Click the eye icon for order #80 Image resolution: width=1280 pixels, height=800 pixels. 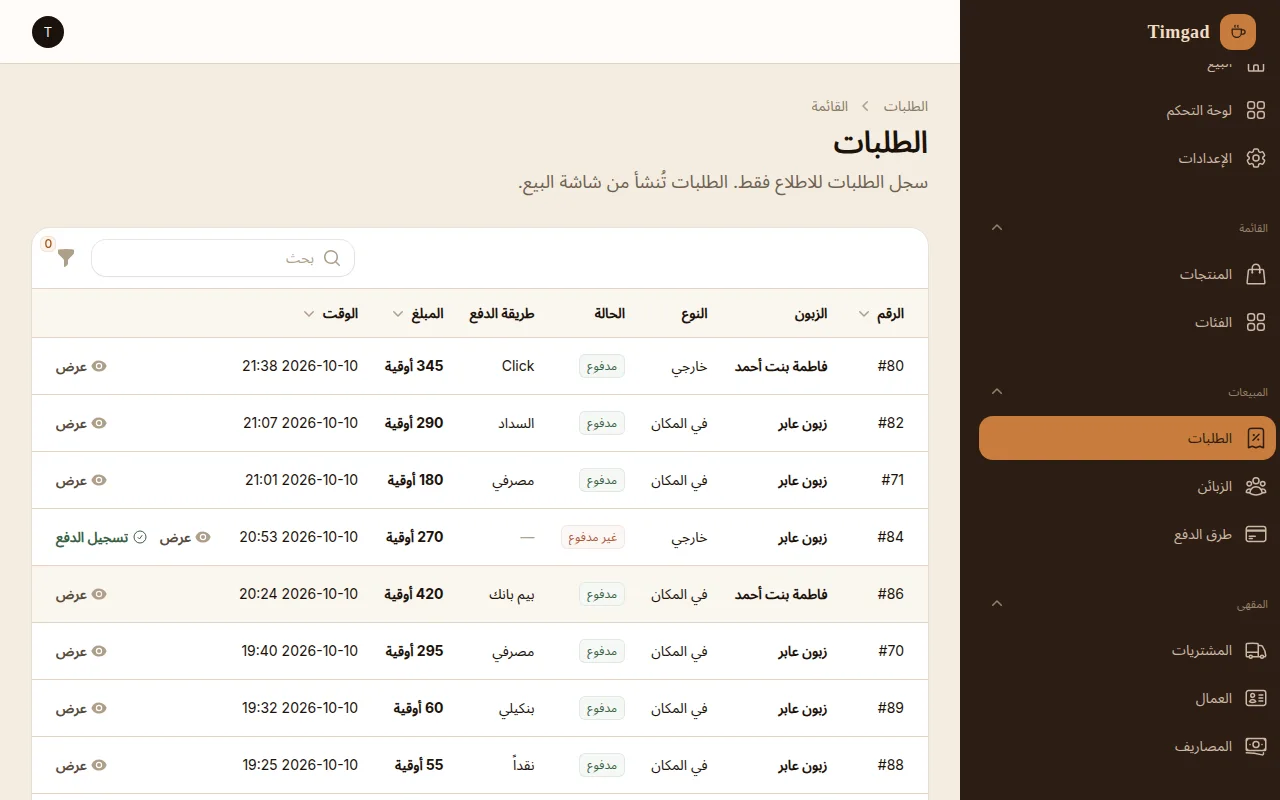click(99, 366)
